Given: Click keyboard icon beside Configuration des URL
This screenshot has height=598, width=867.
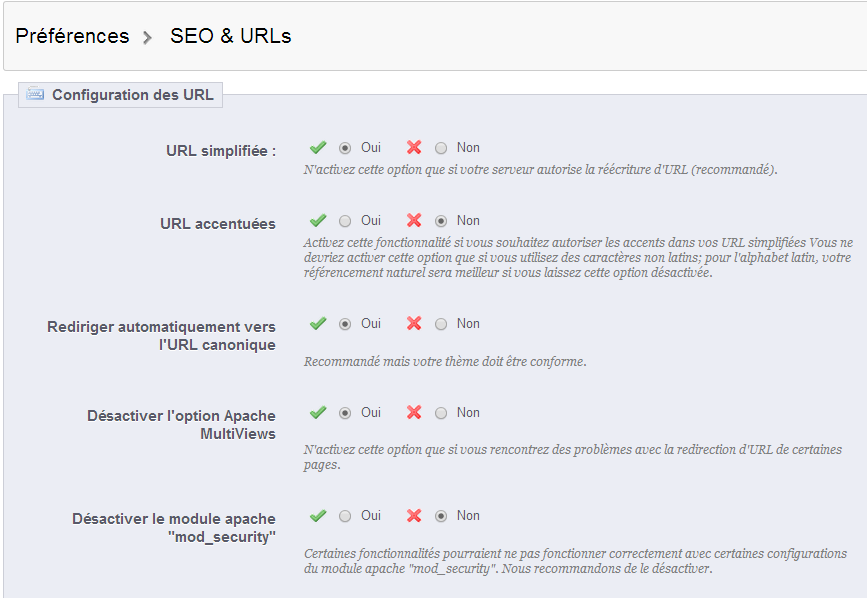Looking at the screenshot, I should 35,94.
